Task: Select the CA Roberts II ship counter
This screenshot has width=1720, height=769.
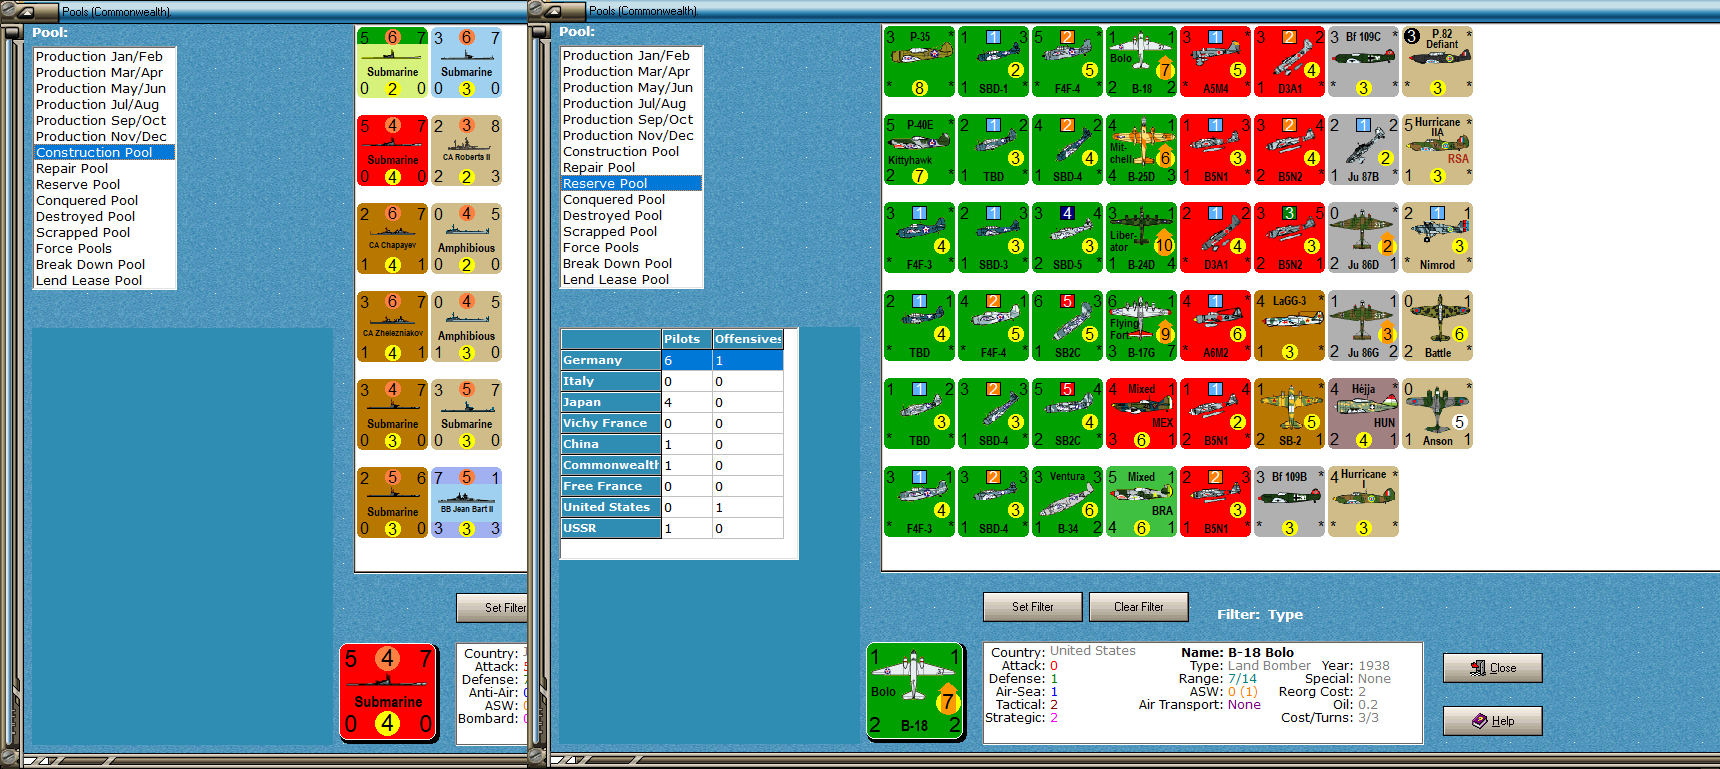Action: coord(466,151)
